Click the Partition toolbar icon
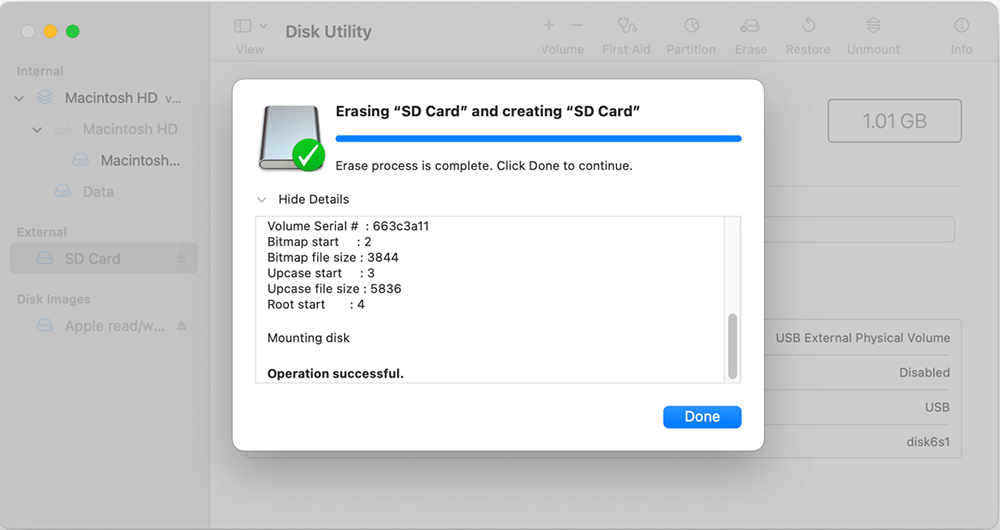This screenshot has width=1000, height=530. point(691,26)
